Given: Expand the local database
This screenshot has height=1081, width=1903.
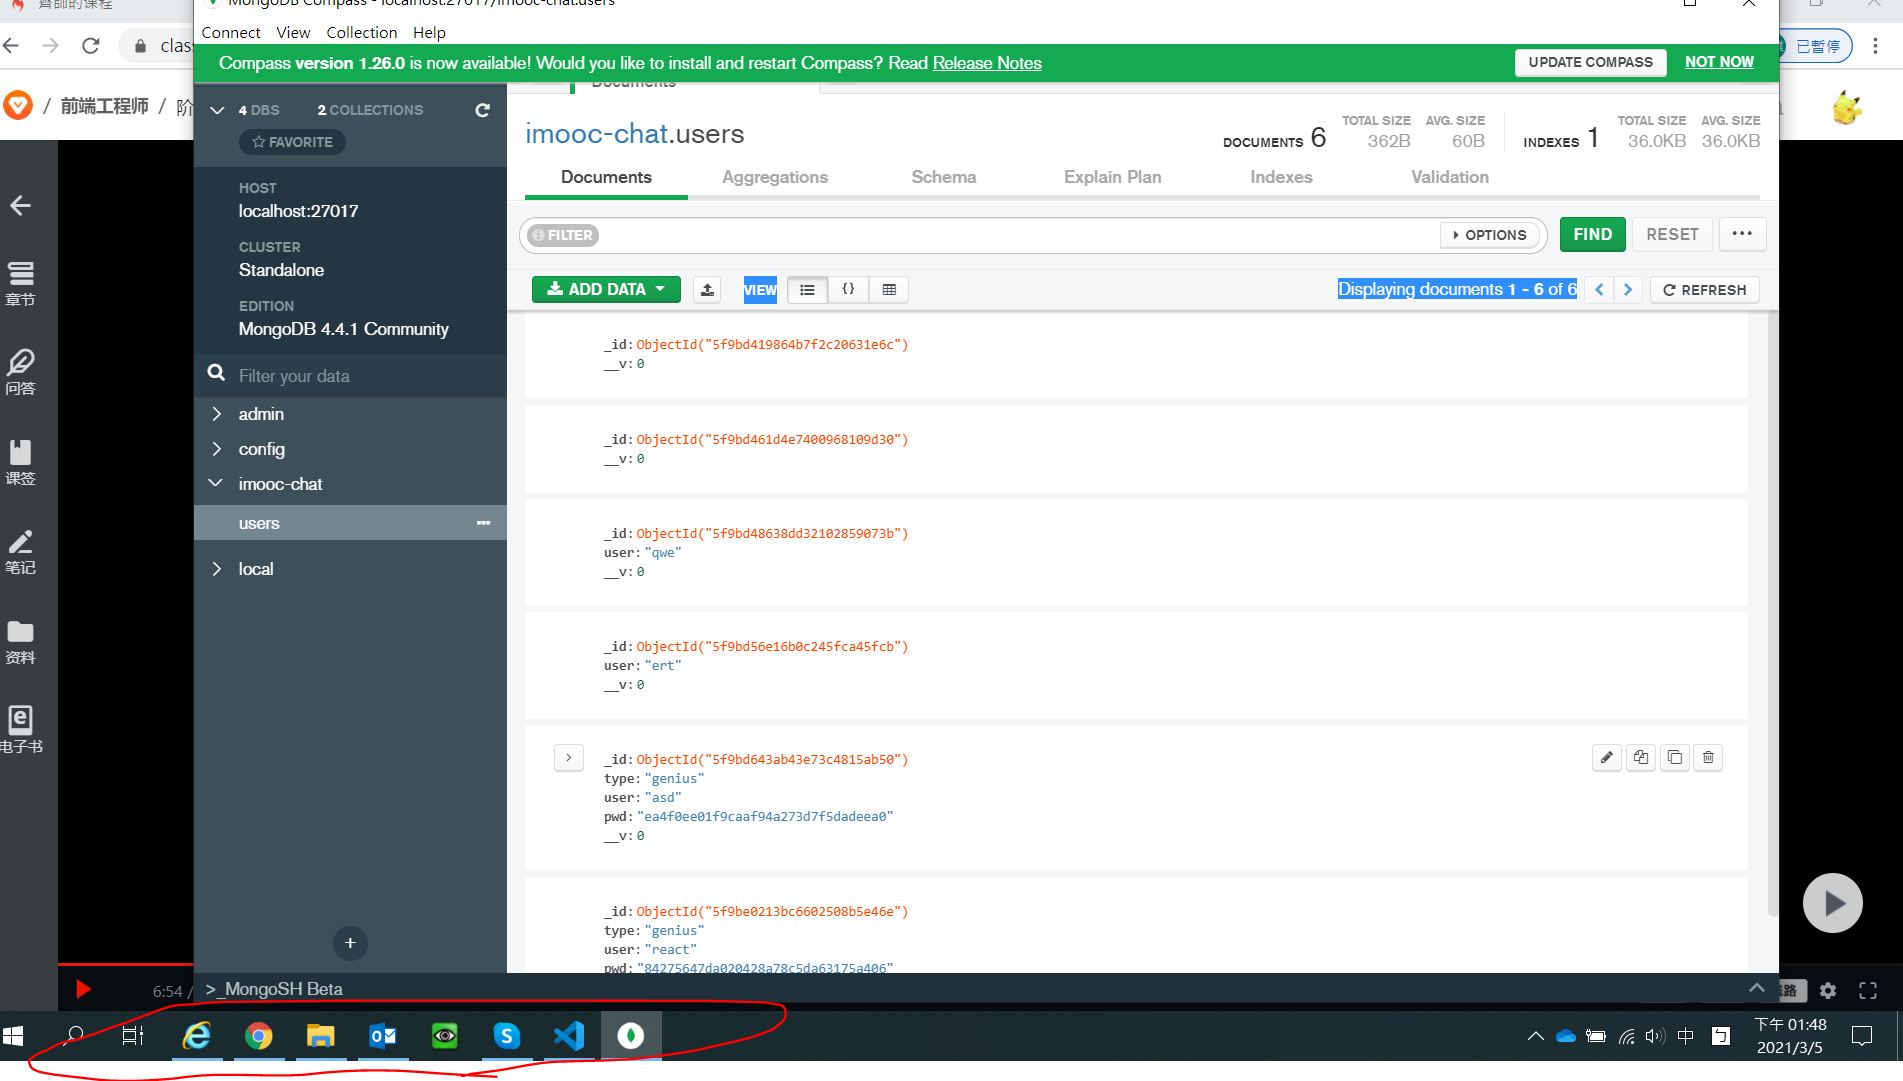Looking at the screenshot, I should 216,569.
